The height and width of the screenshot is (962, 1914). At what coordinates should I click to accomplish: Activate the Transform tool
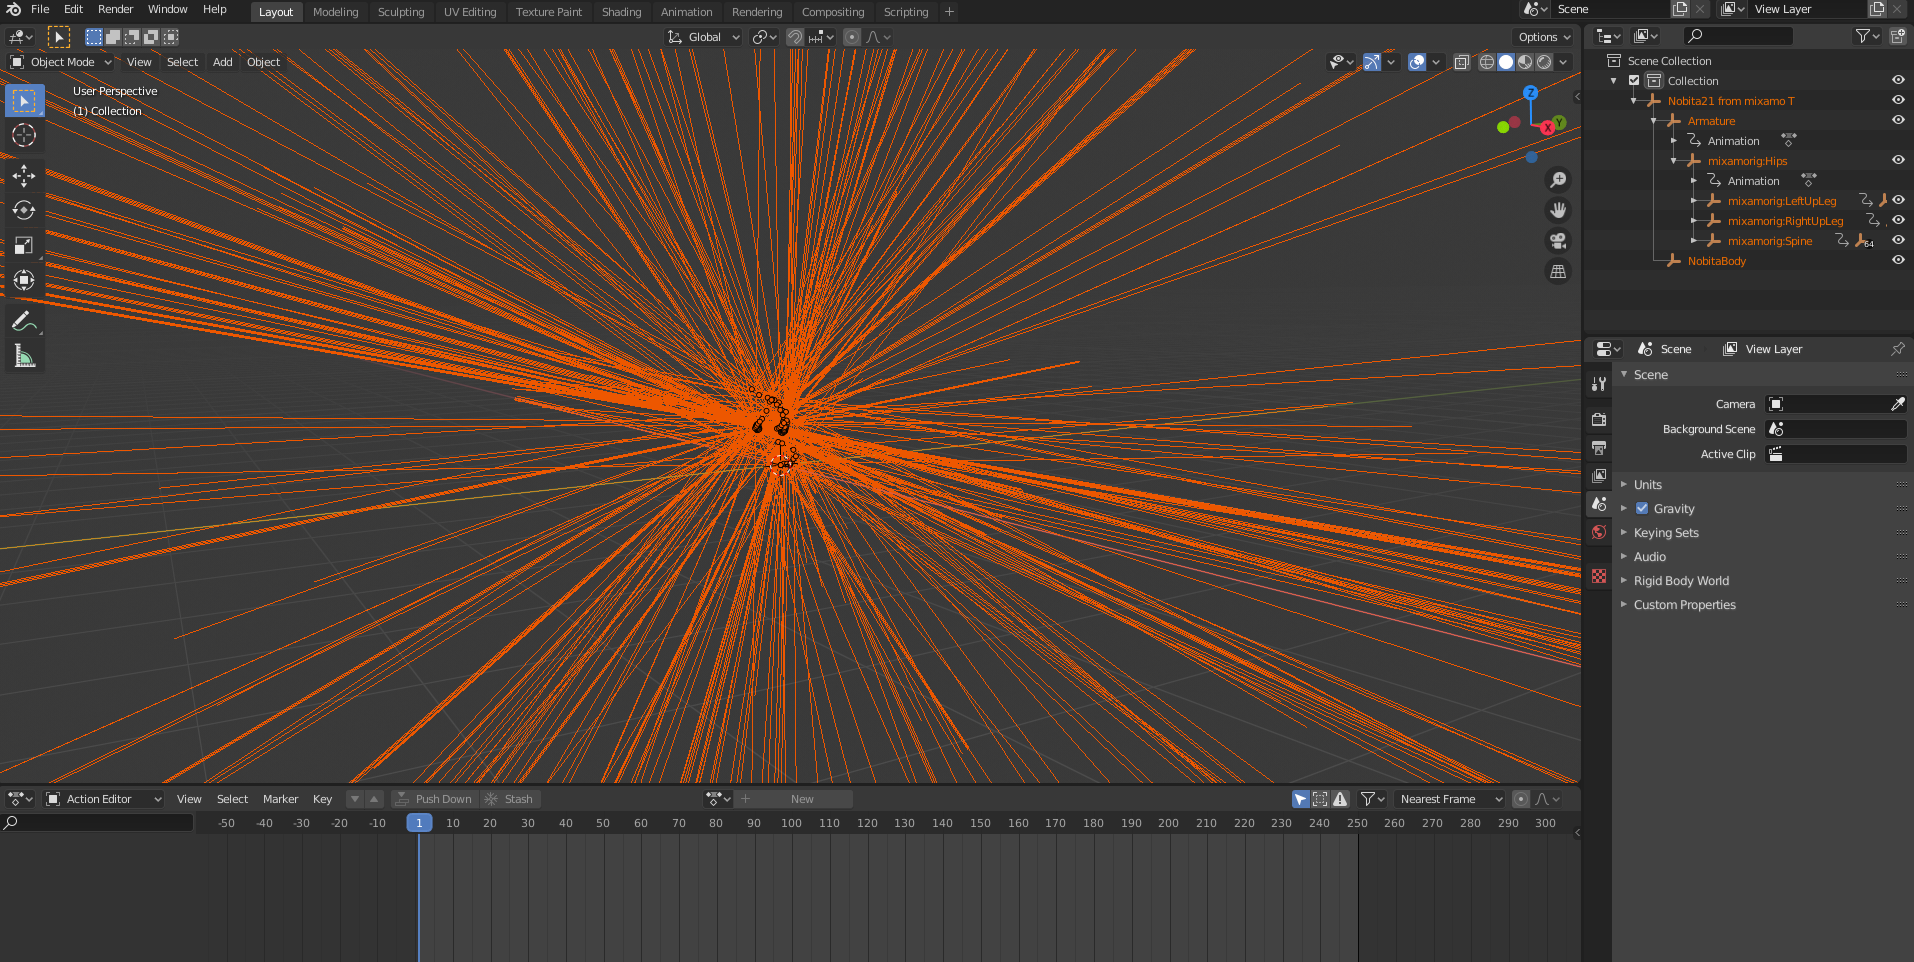(x=24, y=281)
